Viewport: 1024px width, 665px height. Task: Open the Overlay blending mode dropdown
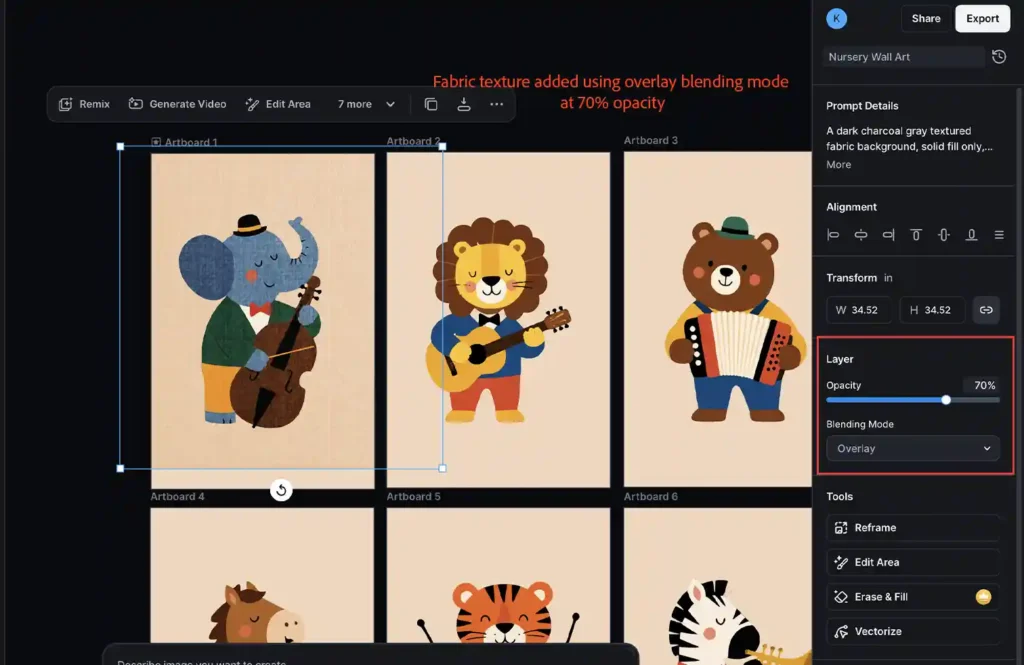point(912,448)
